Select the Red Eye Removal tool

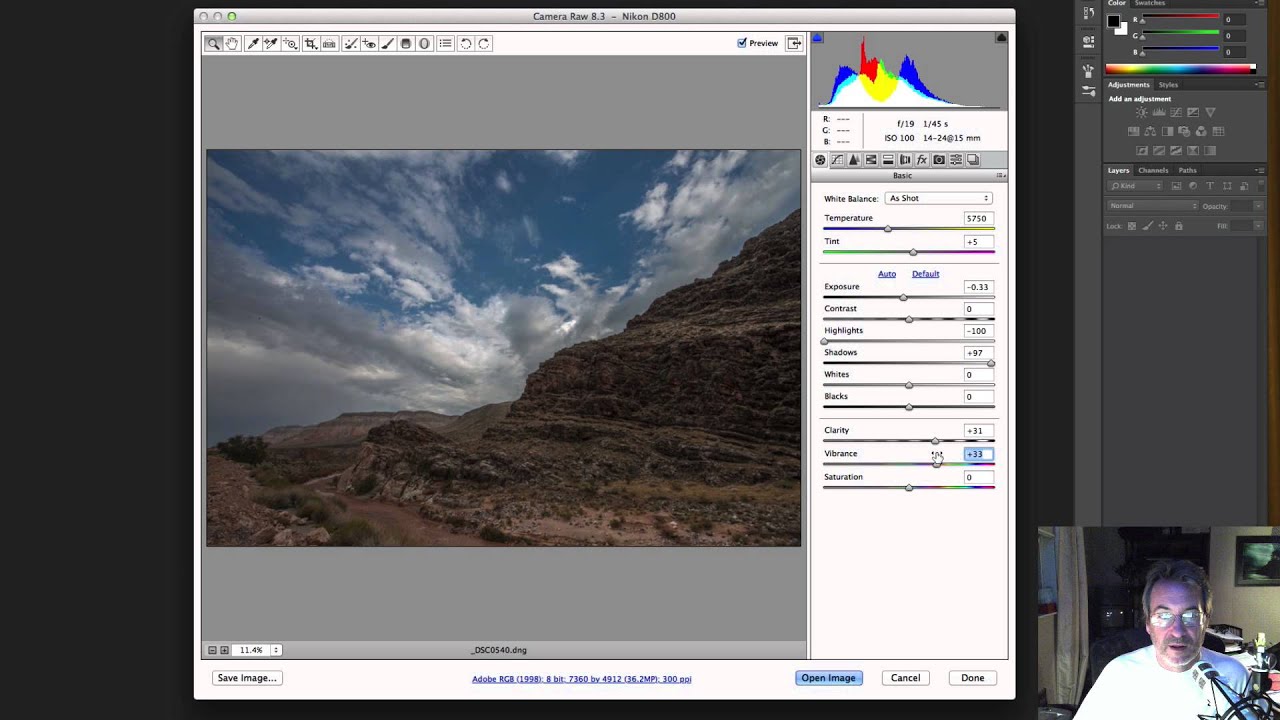(x=369, y=44)
